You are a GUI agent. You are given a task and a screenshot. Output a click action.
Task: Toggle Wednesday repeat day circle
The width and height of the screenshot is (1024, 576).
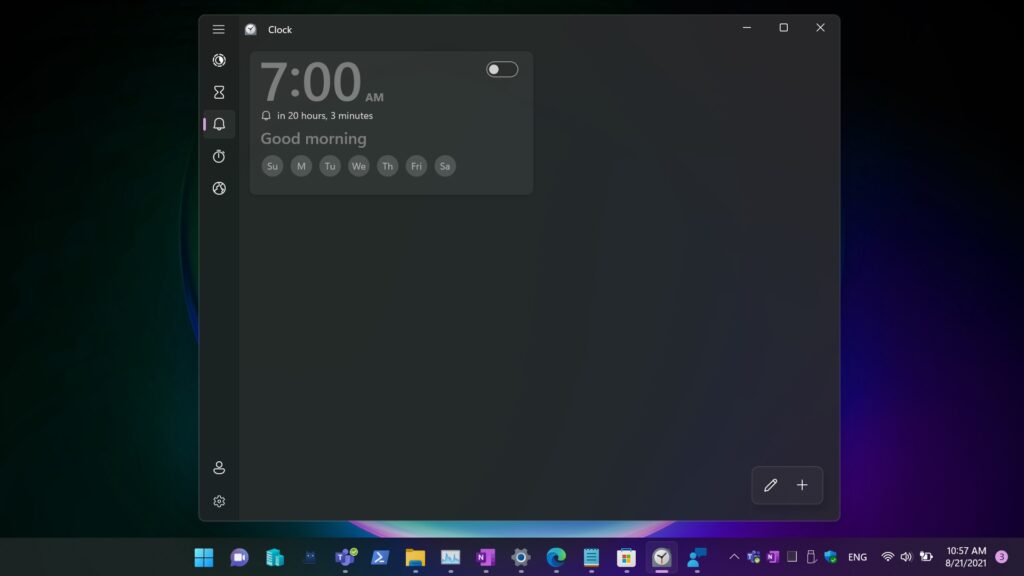358,166
